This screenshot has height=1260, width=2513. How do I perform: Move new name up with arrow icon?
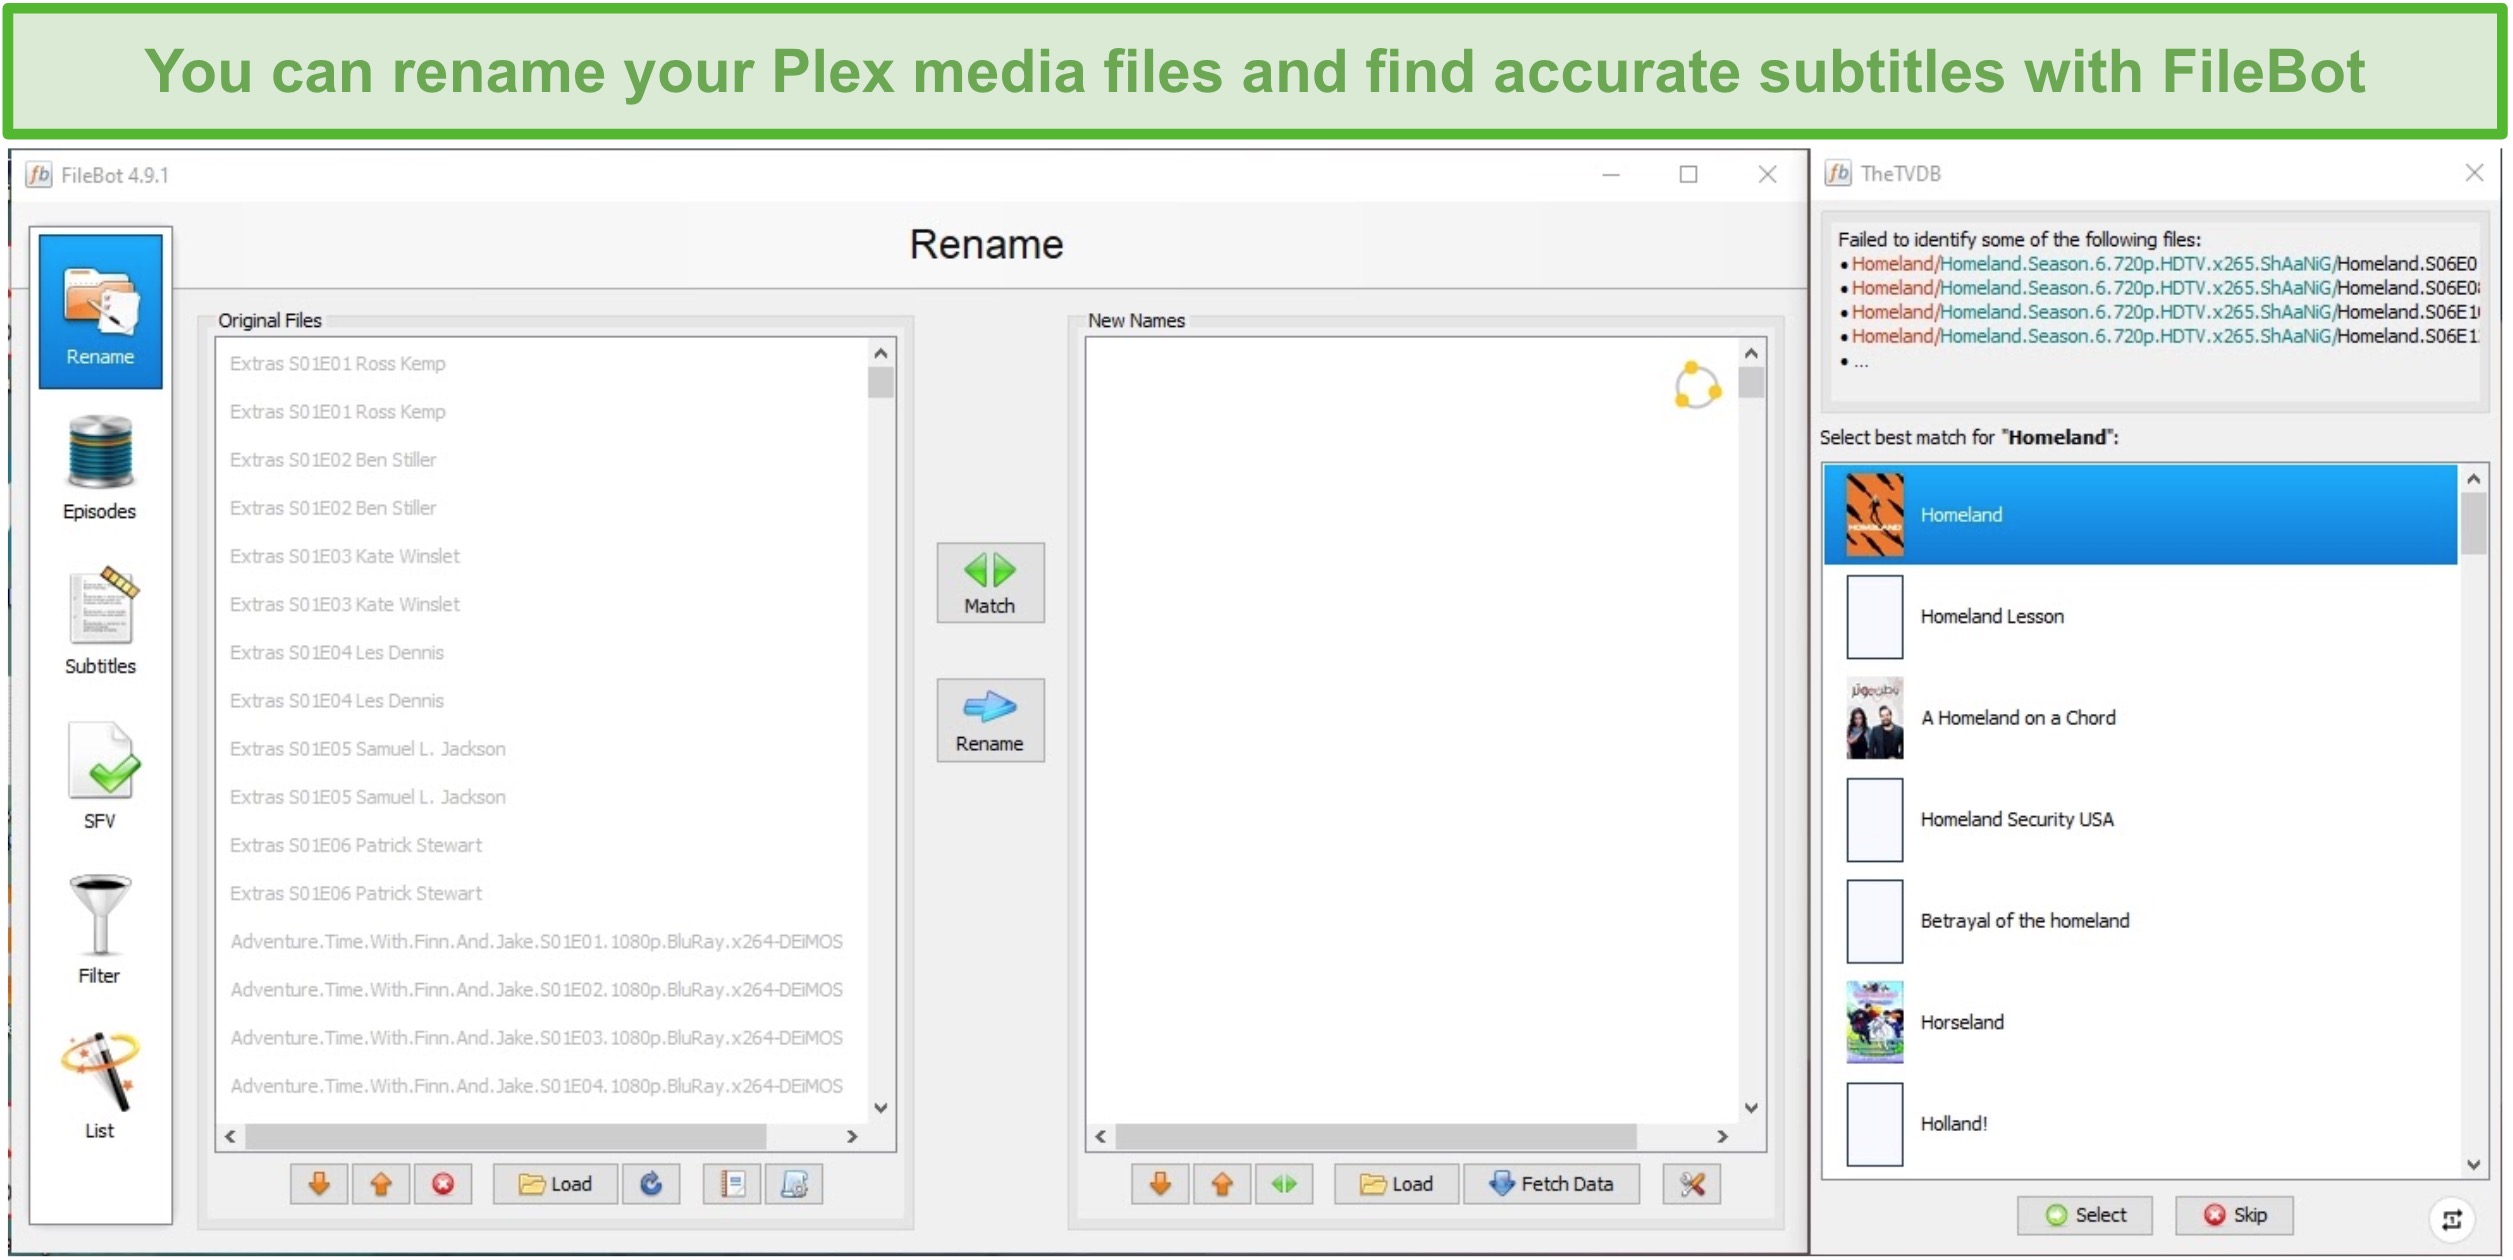pos(1222,1185)
